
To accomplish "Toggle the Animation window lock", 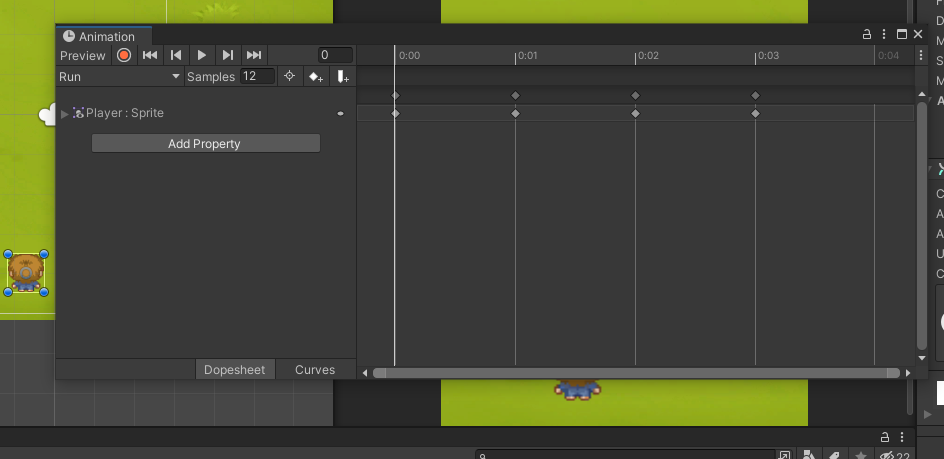I will click(867, 34).
